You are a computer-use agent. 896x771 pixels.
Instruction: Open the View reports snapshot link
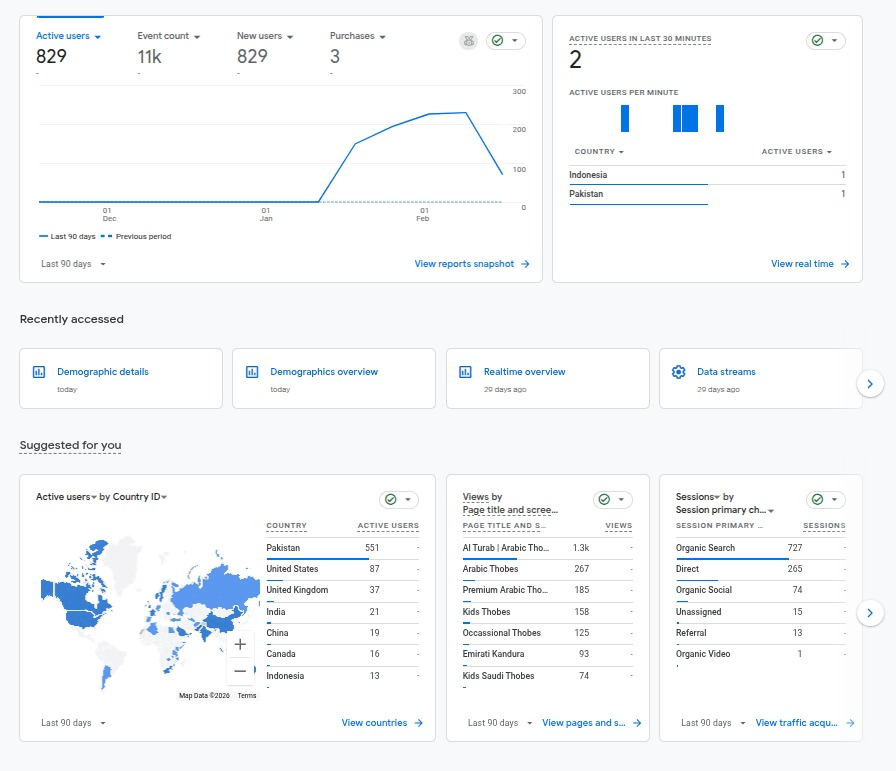coord(471,264)
